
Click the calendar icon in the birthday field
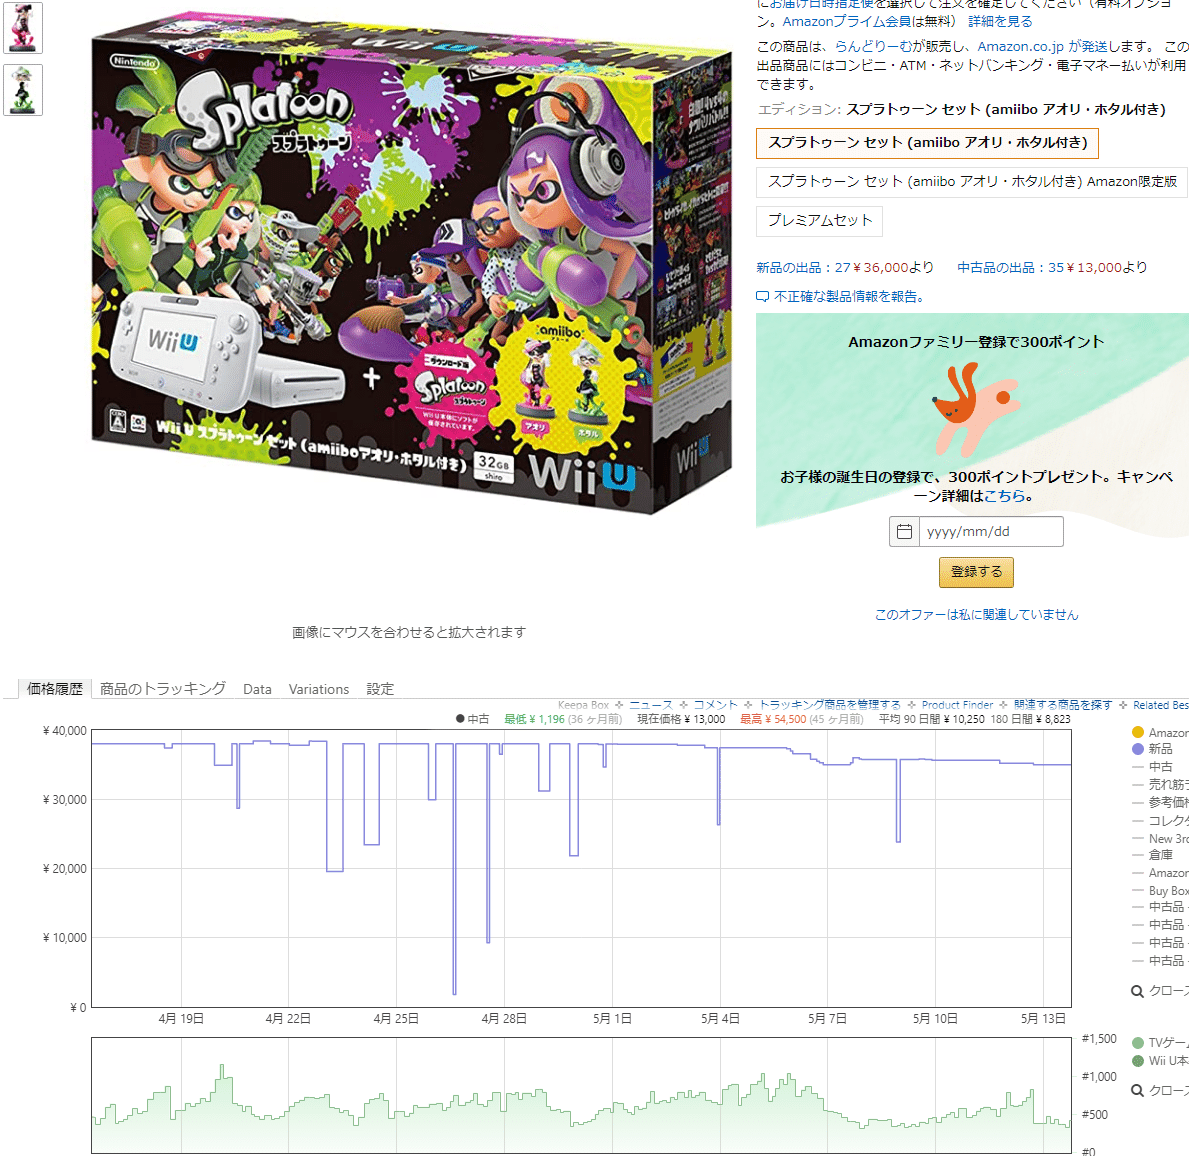point(904,532)
